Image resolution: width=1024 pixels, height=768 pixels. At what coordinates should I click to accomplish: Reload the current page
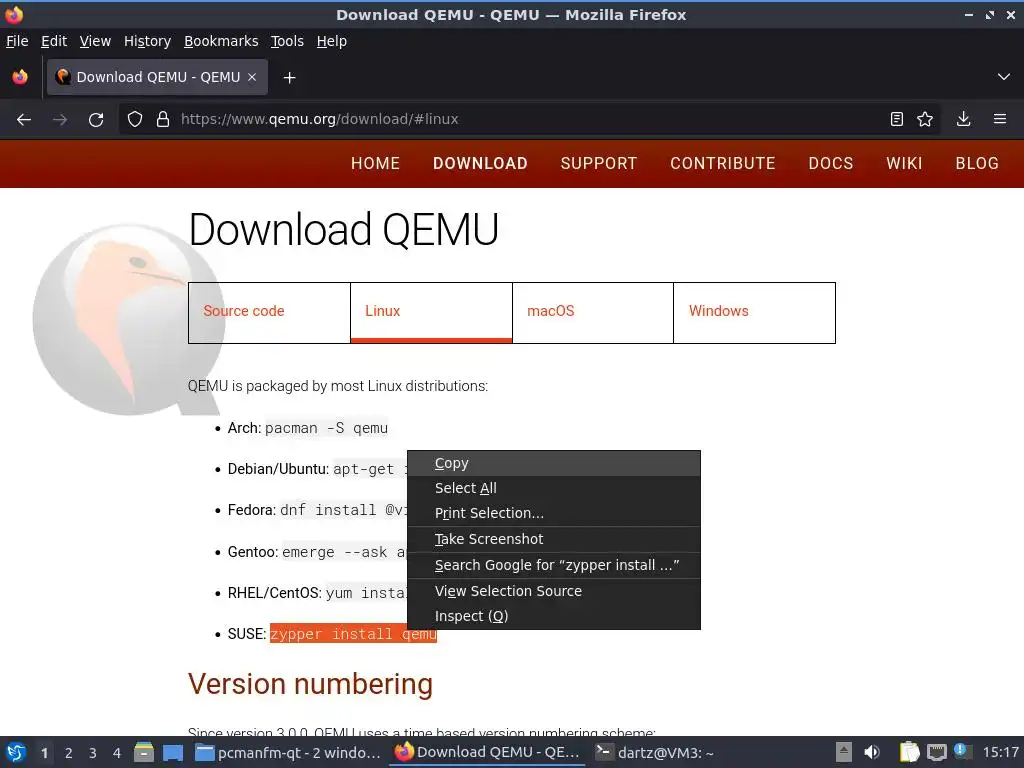click(96, 120)
